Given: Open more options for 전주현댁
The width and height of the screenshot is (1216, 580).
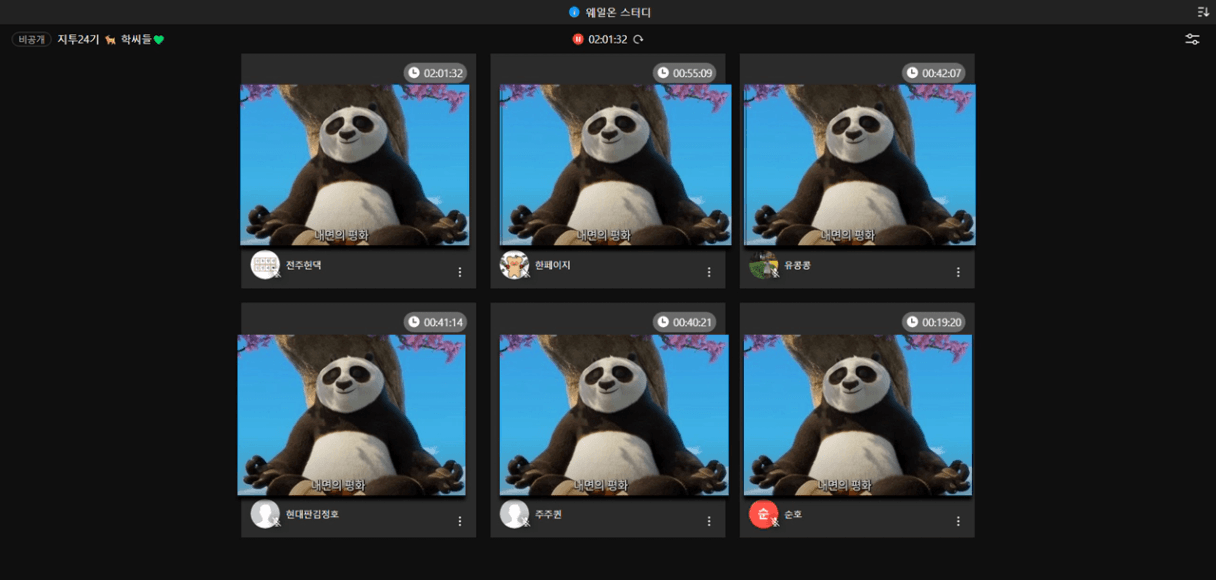Looking at the screenshot, I should pos(460,272).
